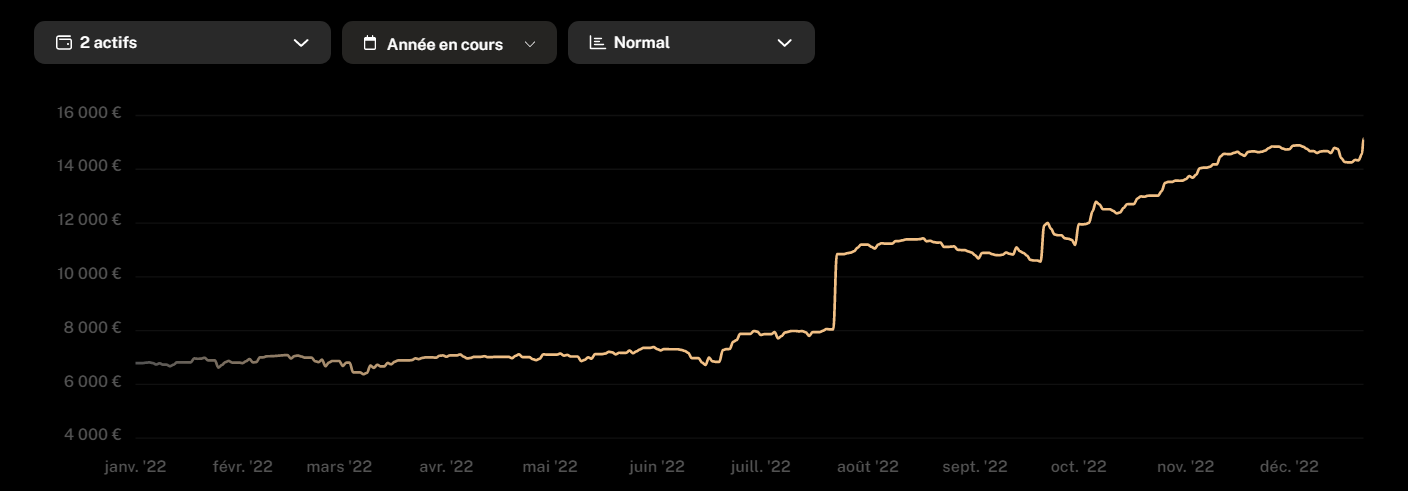The height and width of the screenshot is (491, 1408).
Task: Click the "oct. '22" month label
Action: (1079, 466)
